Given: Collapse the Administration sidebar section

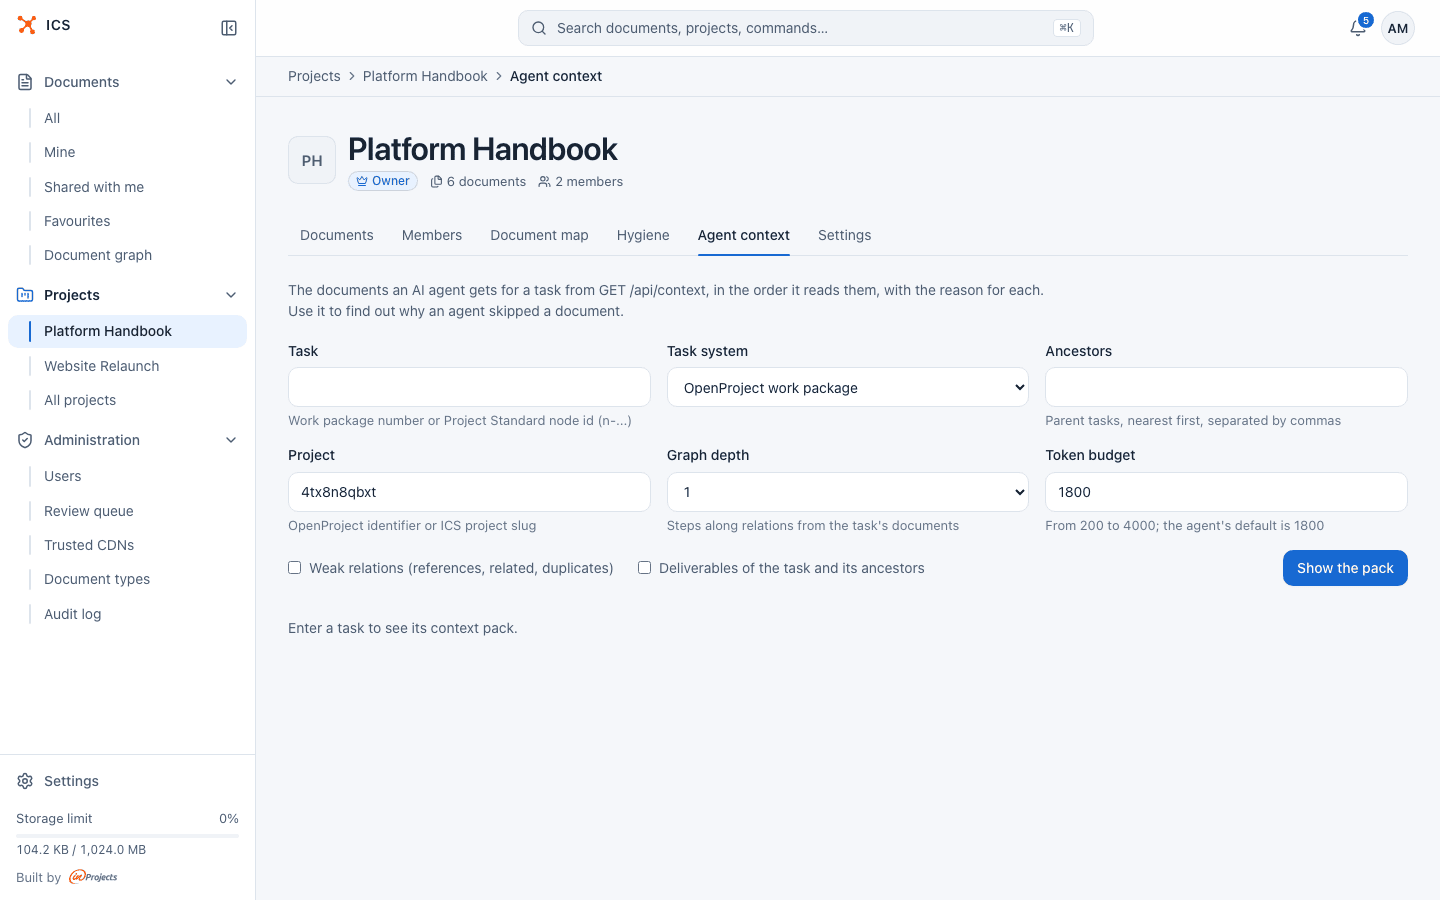Looking at the screenshot, I should tap(231, 440).
